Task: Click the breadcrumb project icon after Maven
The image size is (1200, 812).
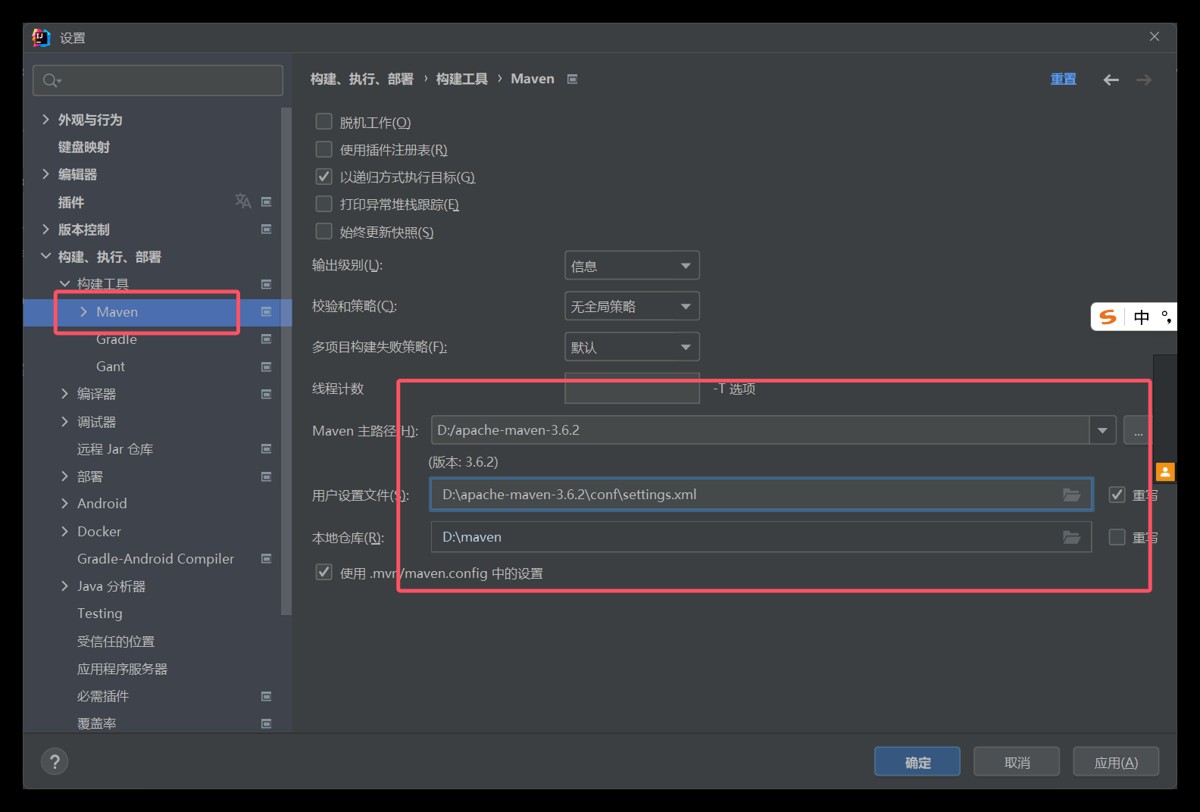Action: tap(572, 79)
